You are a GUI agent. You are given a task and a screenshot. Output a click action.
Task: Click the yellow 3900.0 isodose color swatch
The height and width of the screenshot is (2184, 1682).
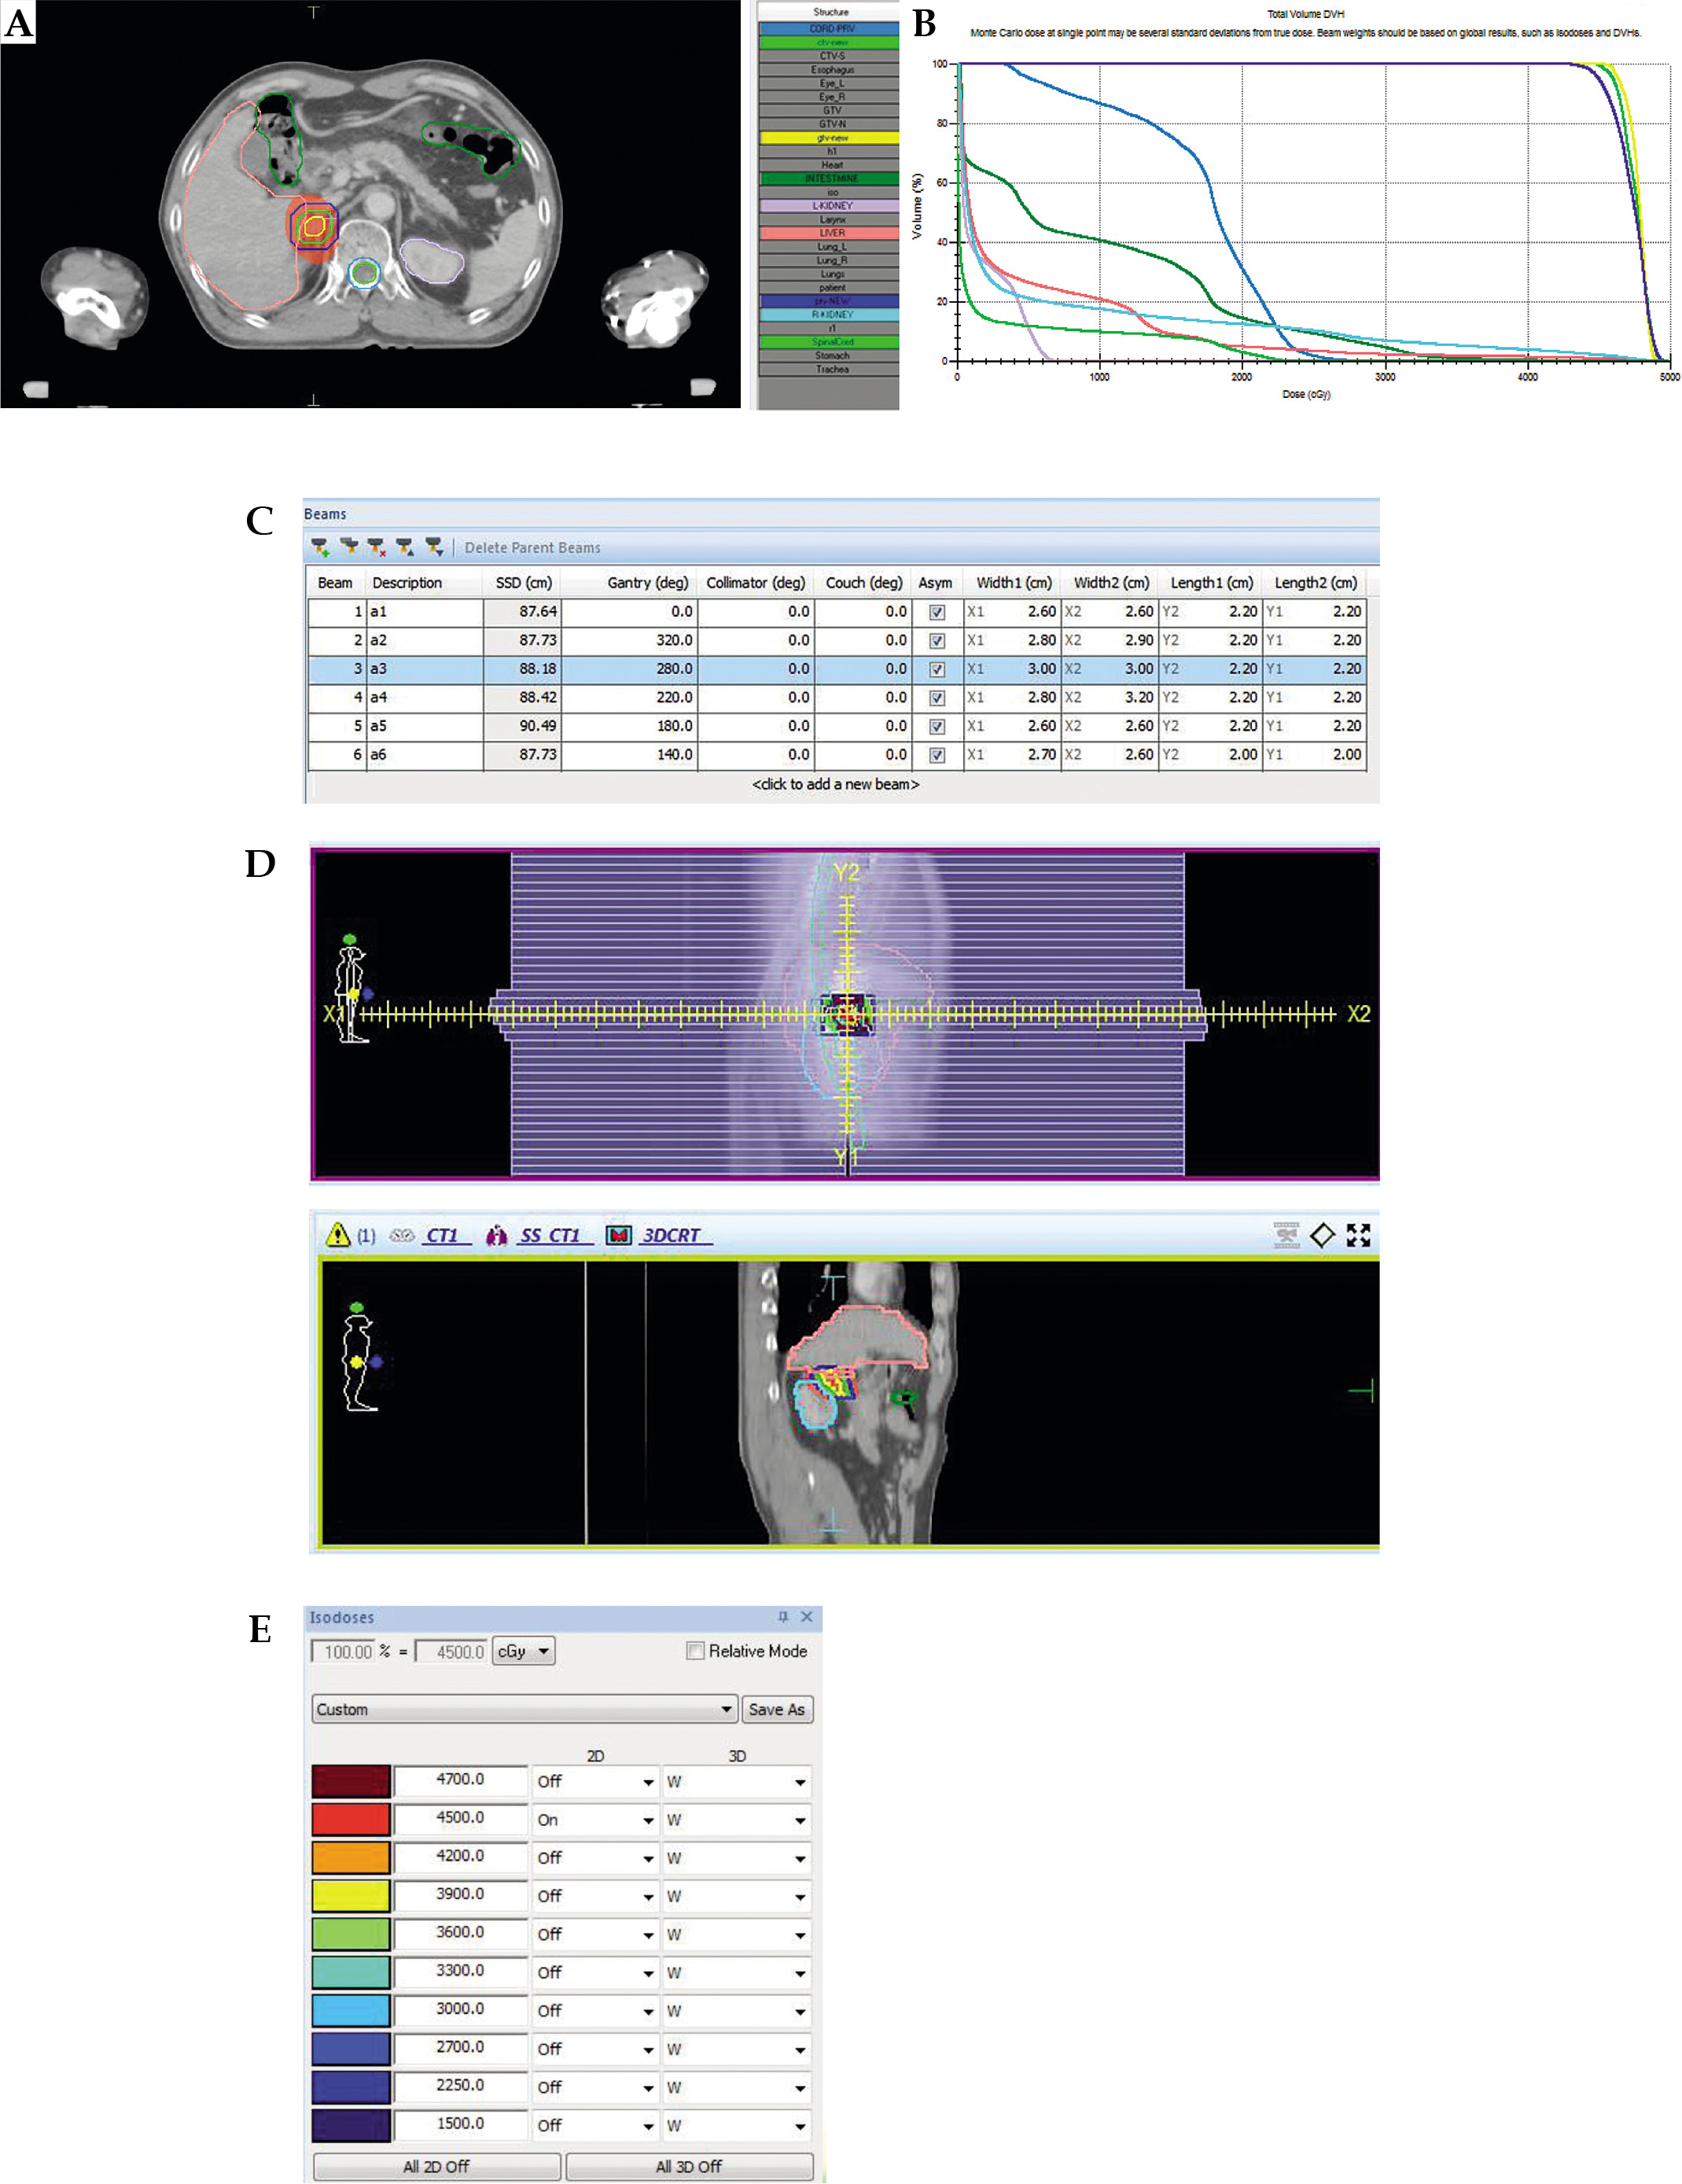pyautogui.click(x=350, y=1895)
